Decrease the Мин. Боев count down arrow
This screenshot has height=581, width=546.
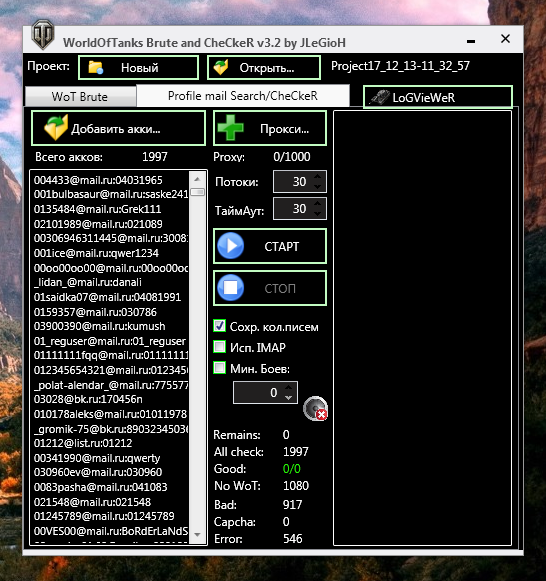click(x=289, y=397)
